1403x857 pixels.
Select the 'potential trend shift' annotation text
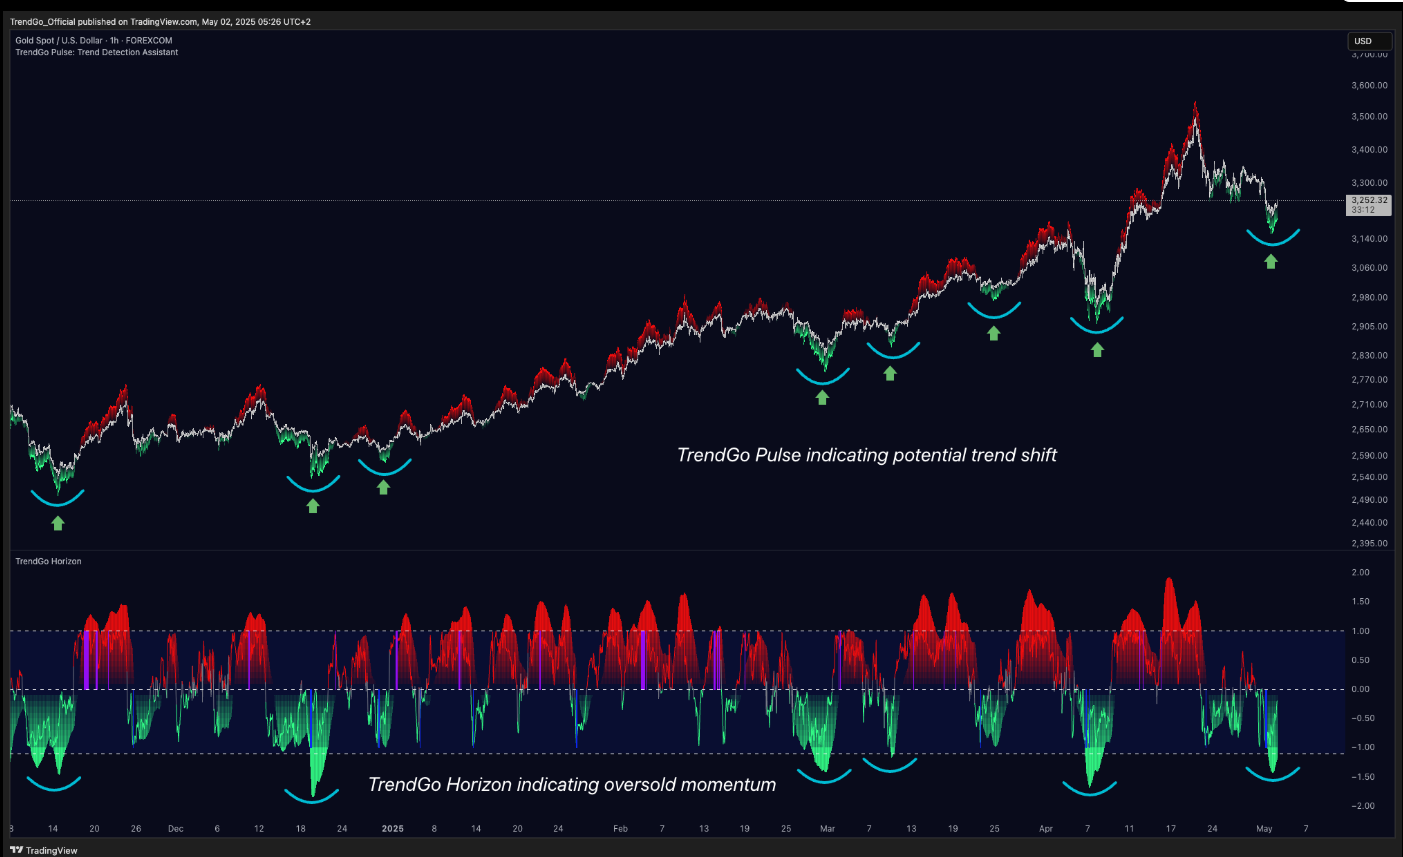coord(867,455)
